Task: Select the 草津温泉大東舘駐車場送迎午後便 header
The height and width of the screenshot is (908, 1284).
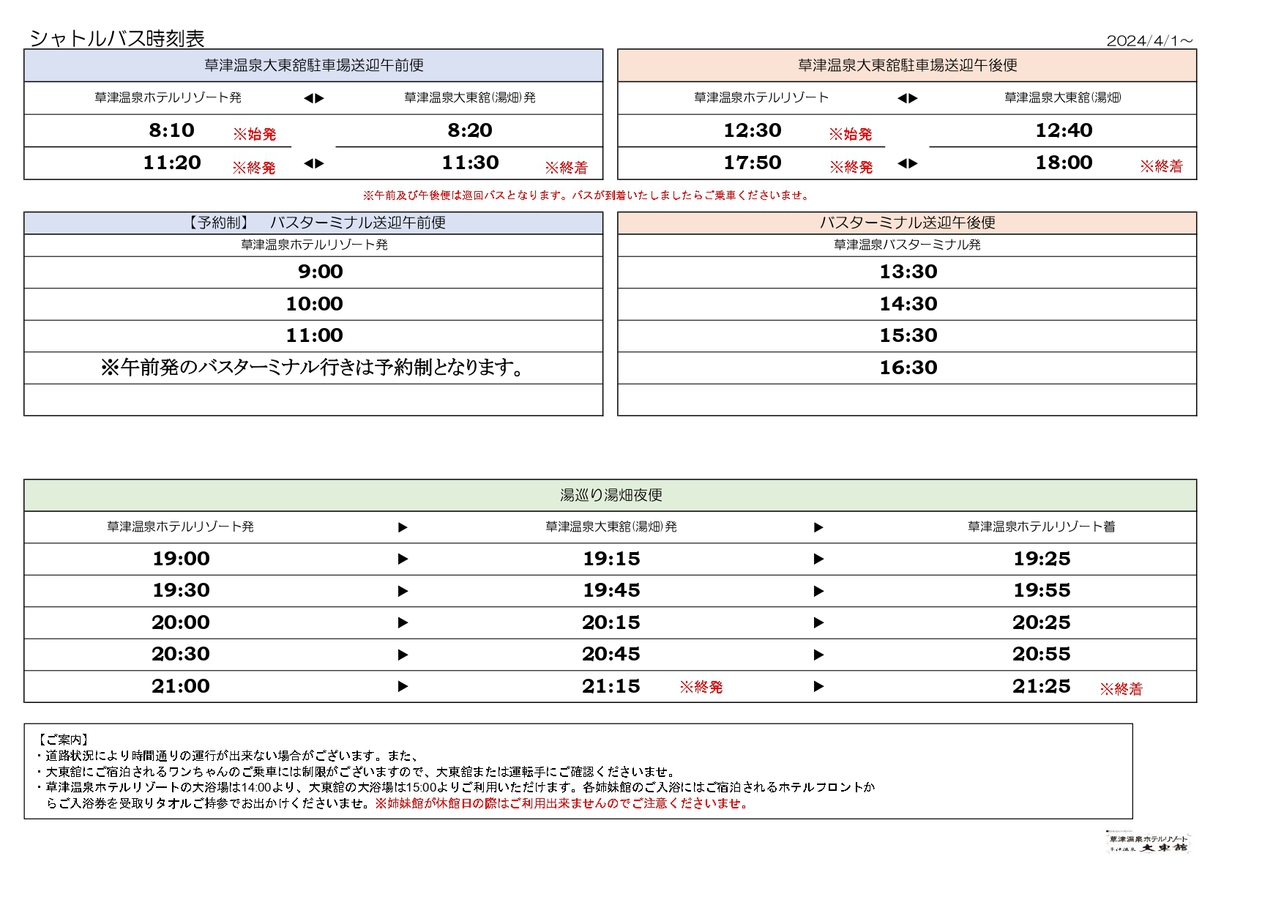Action: pos(908,65)
